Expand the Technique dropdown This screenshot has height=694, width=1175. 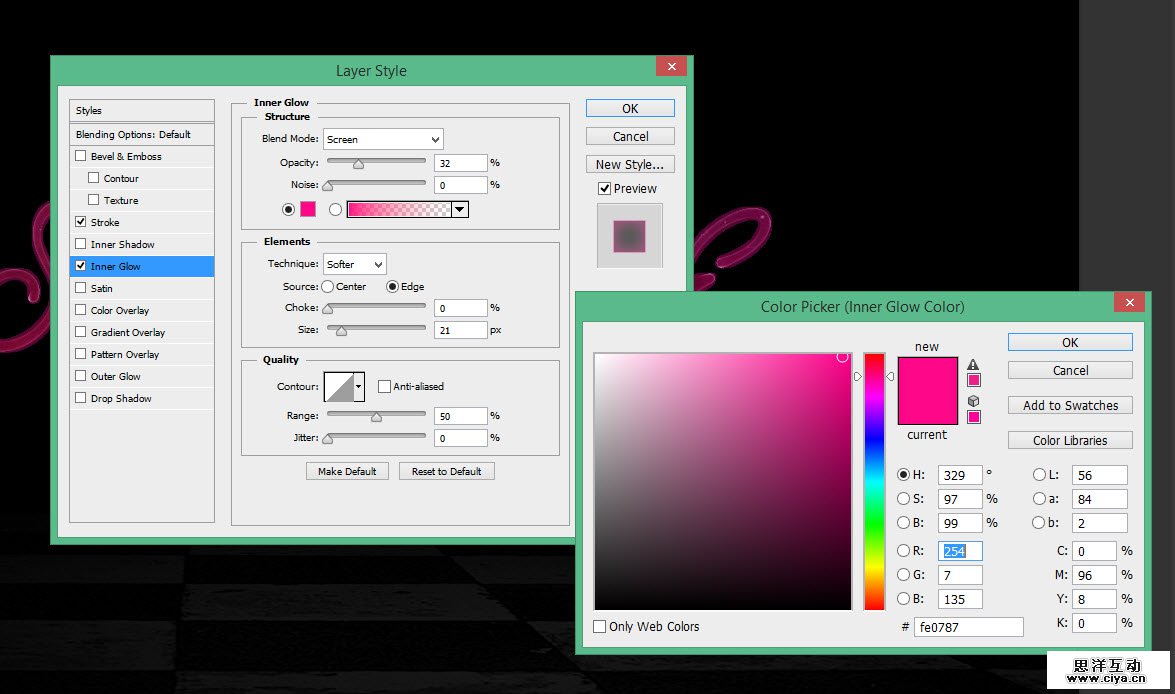coord(354,264)
